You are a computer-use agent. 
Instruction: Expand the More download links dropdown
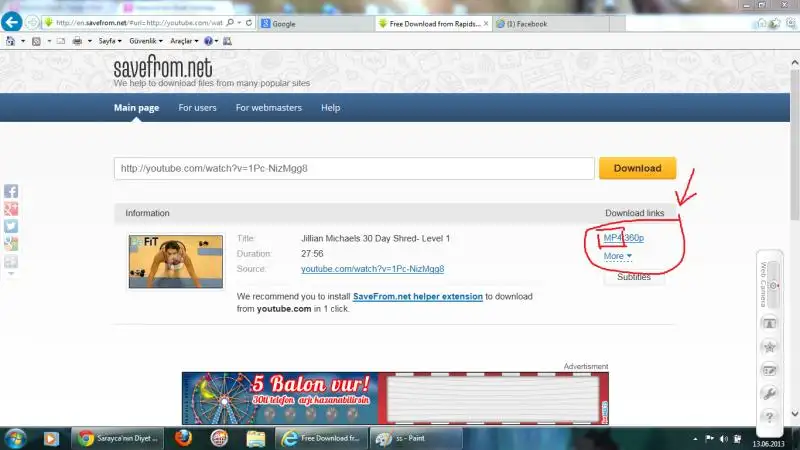point(618,256)
